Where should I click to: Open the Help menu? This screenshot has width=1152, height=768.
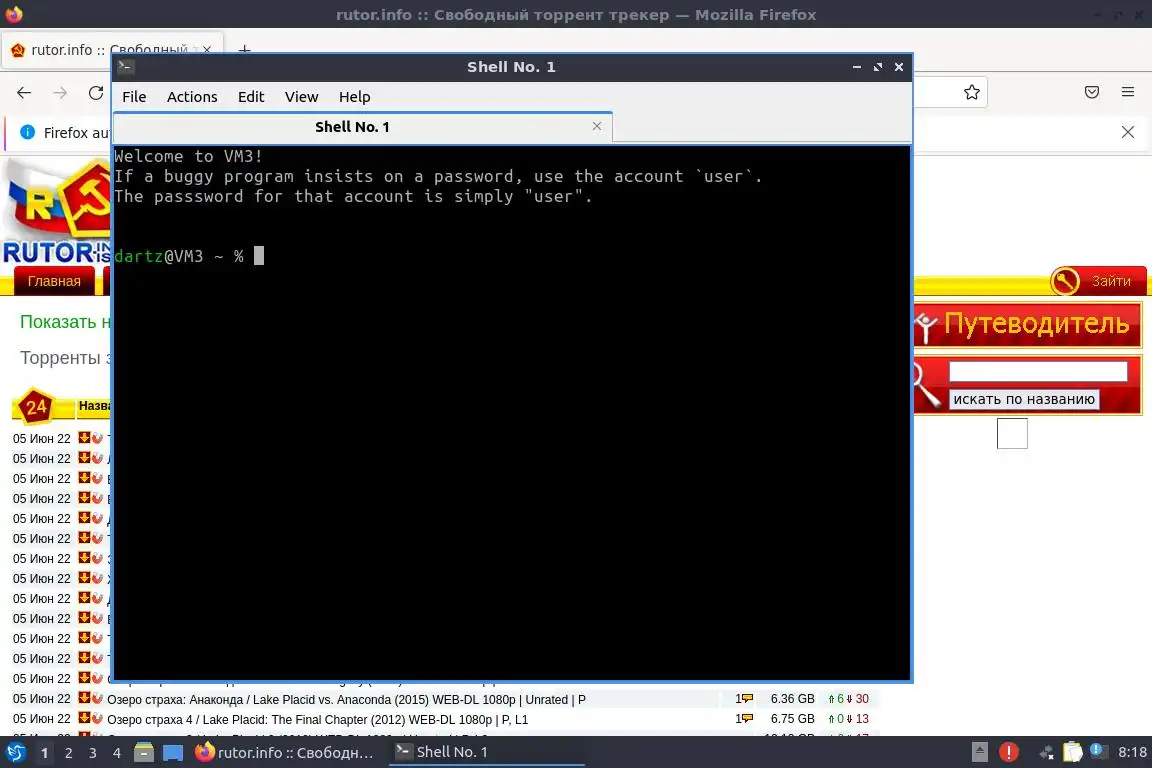click(x=354, y=97)
